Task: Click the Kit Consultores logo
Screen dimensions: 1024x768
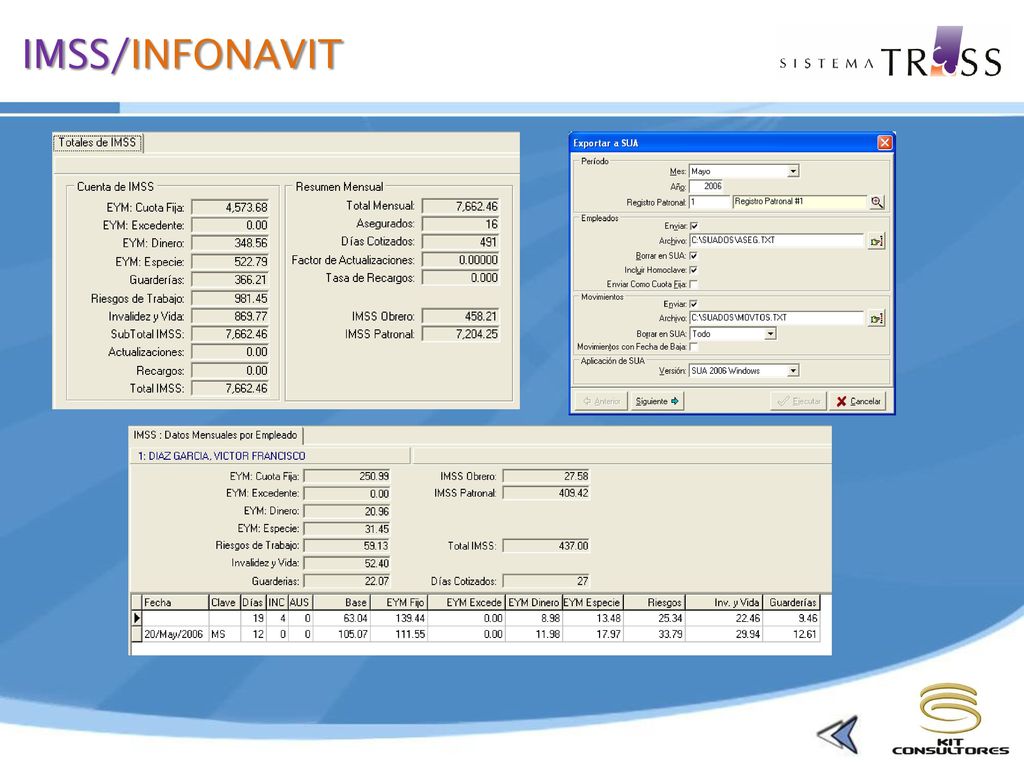Action: (x=950, y=719)
